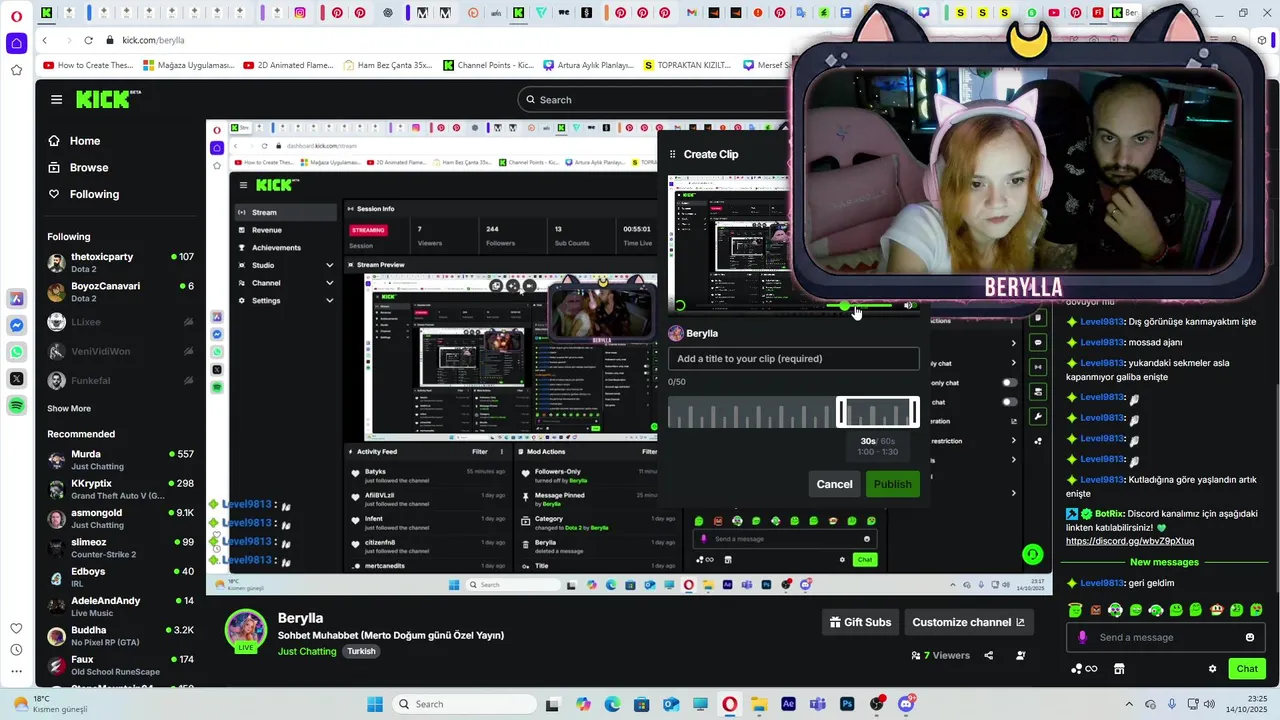The image size is (1280, 720).
Task: Open asmongold recommended channel
Action: [x=120, y=519]
